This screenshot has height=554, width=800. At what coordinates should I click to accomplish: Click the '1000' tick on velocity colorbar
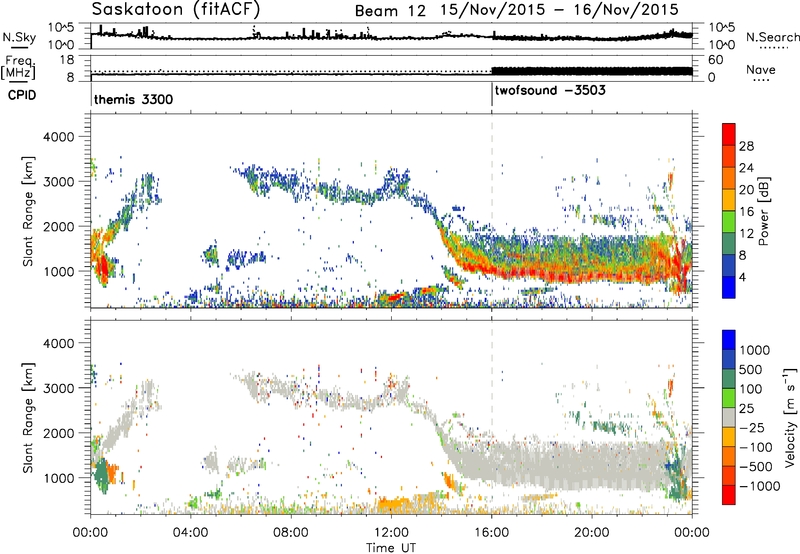[755, 350]
